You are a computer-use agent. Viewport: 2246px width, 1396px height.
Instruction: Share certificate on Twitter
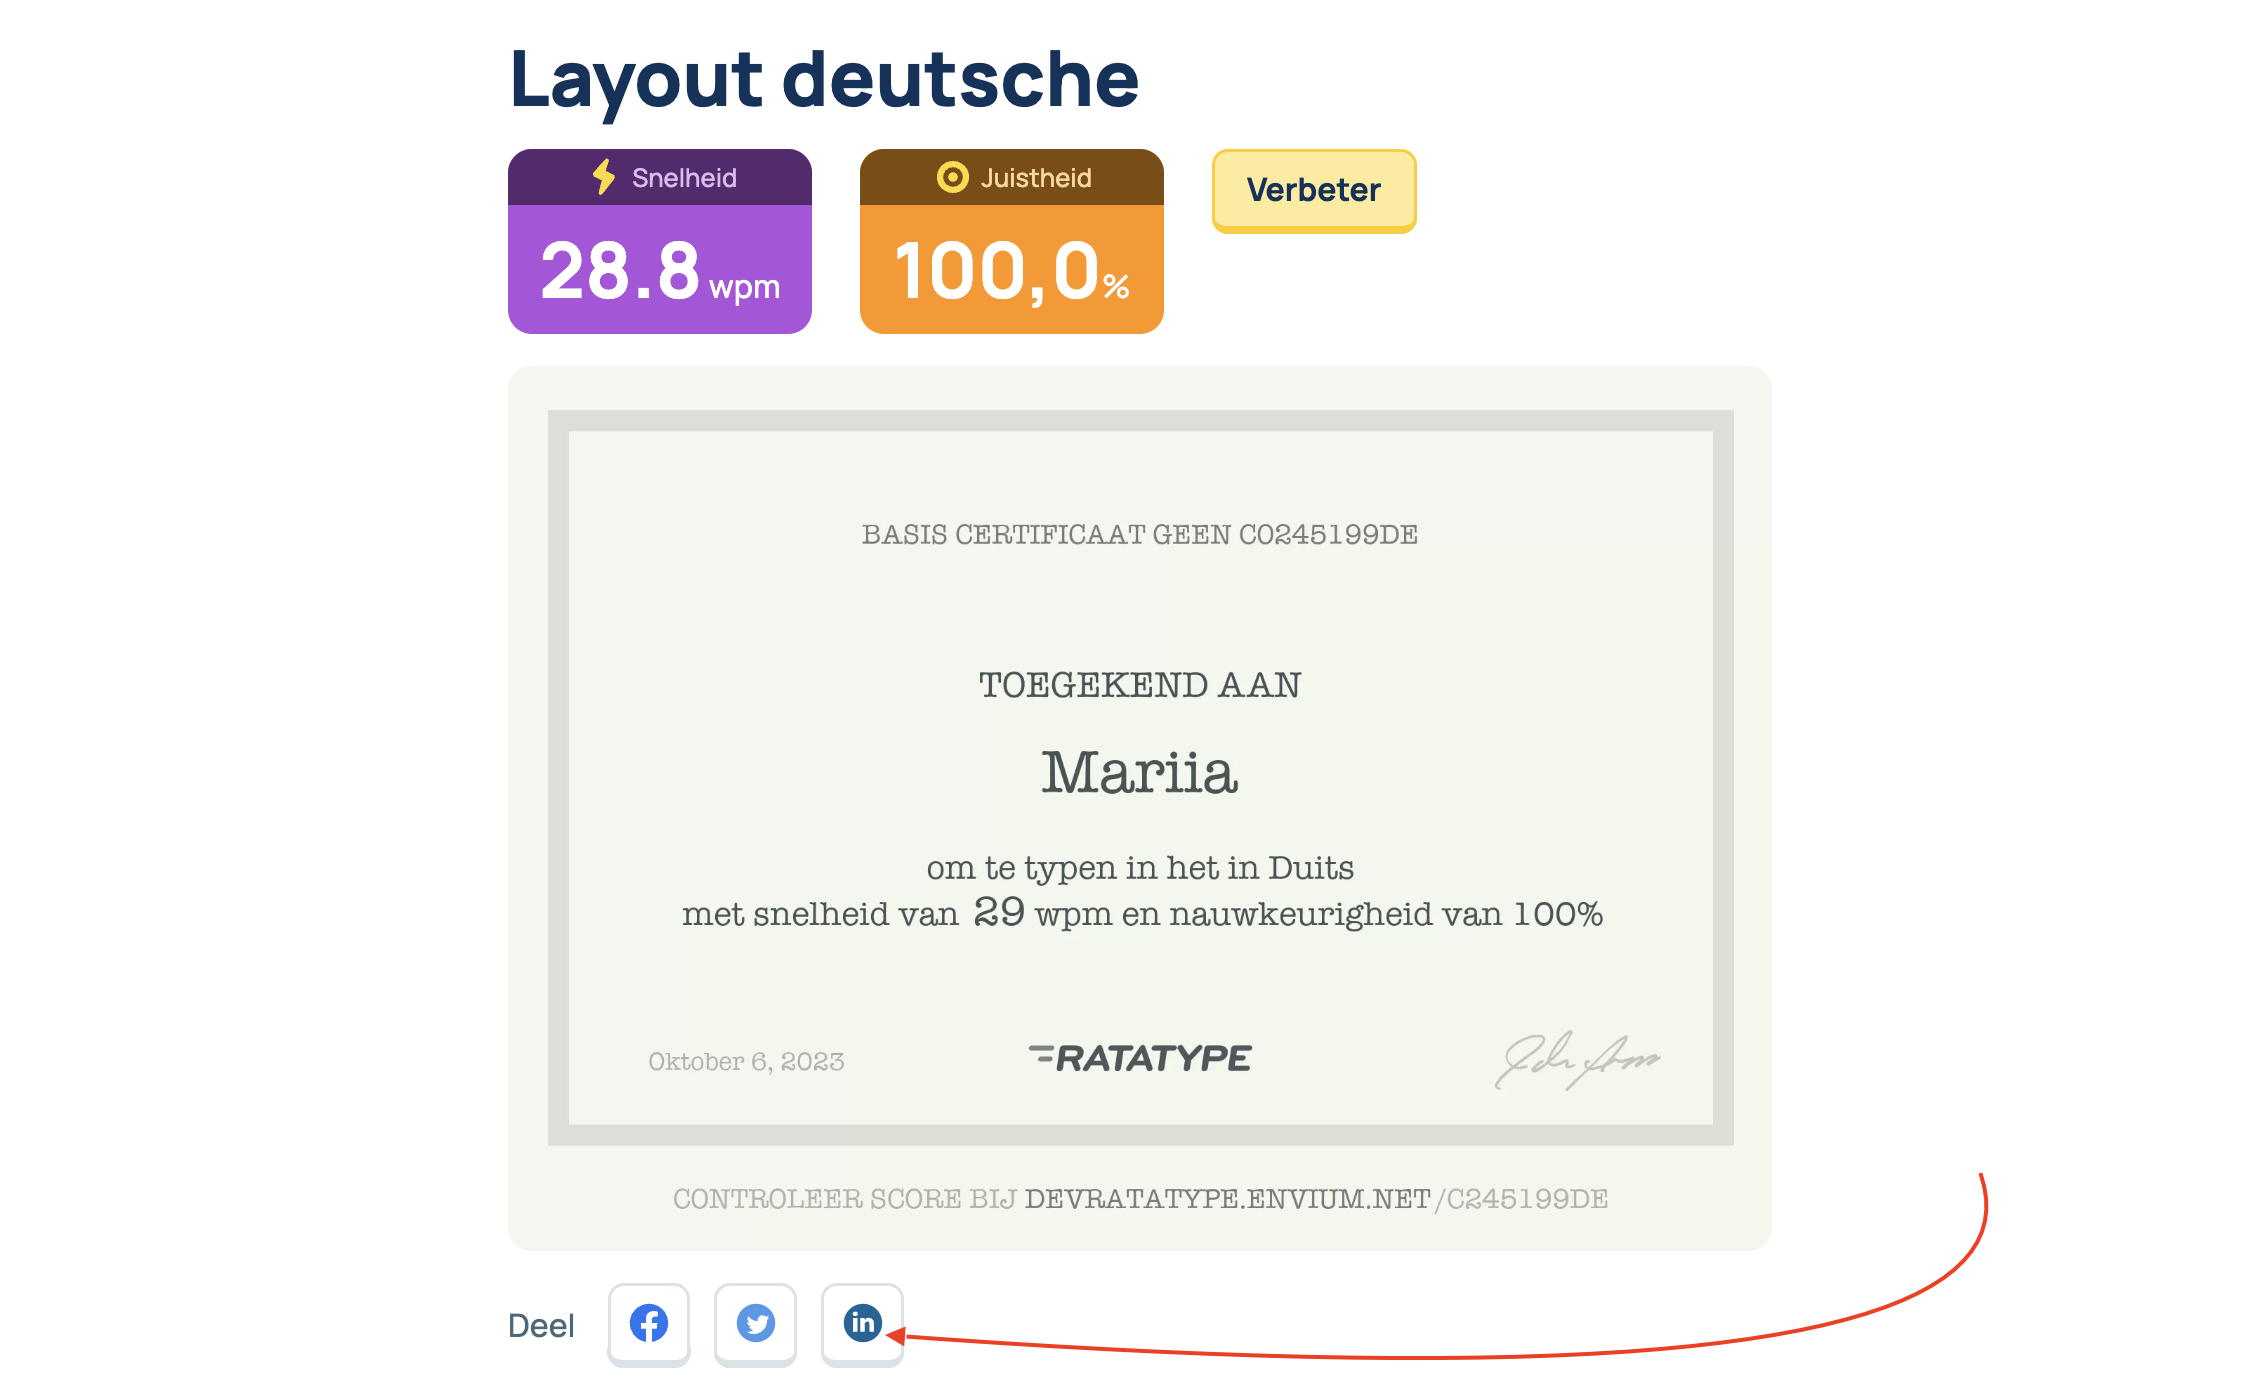755,1323
